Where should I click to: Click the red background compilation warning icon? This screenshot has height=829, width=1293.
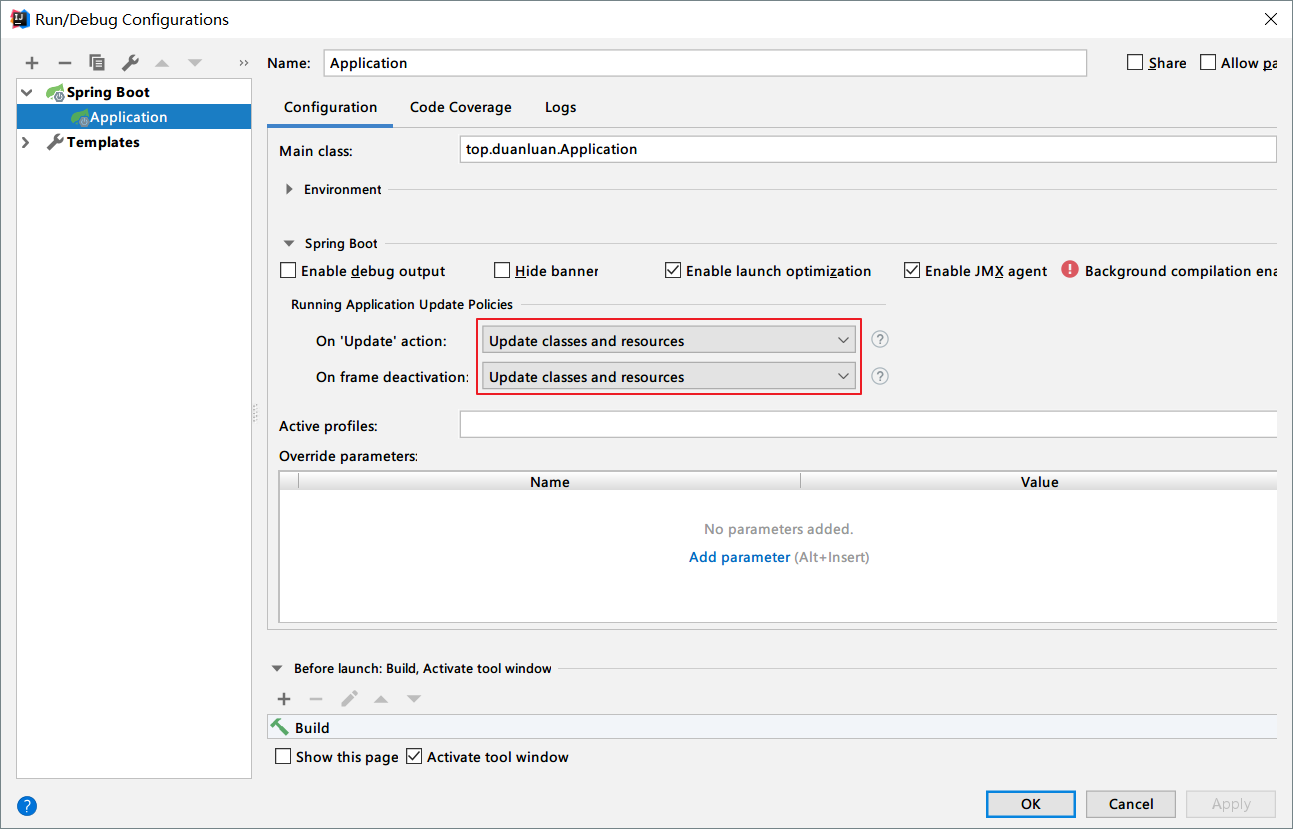[x=1070, y=270]
